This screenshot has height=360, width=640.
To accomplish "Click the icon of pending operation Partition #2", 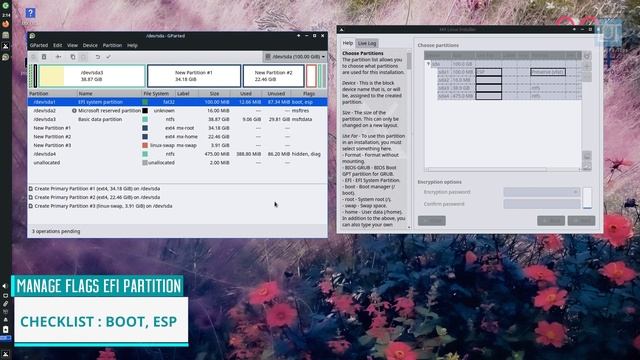I will click(x=31, y=197).
